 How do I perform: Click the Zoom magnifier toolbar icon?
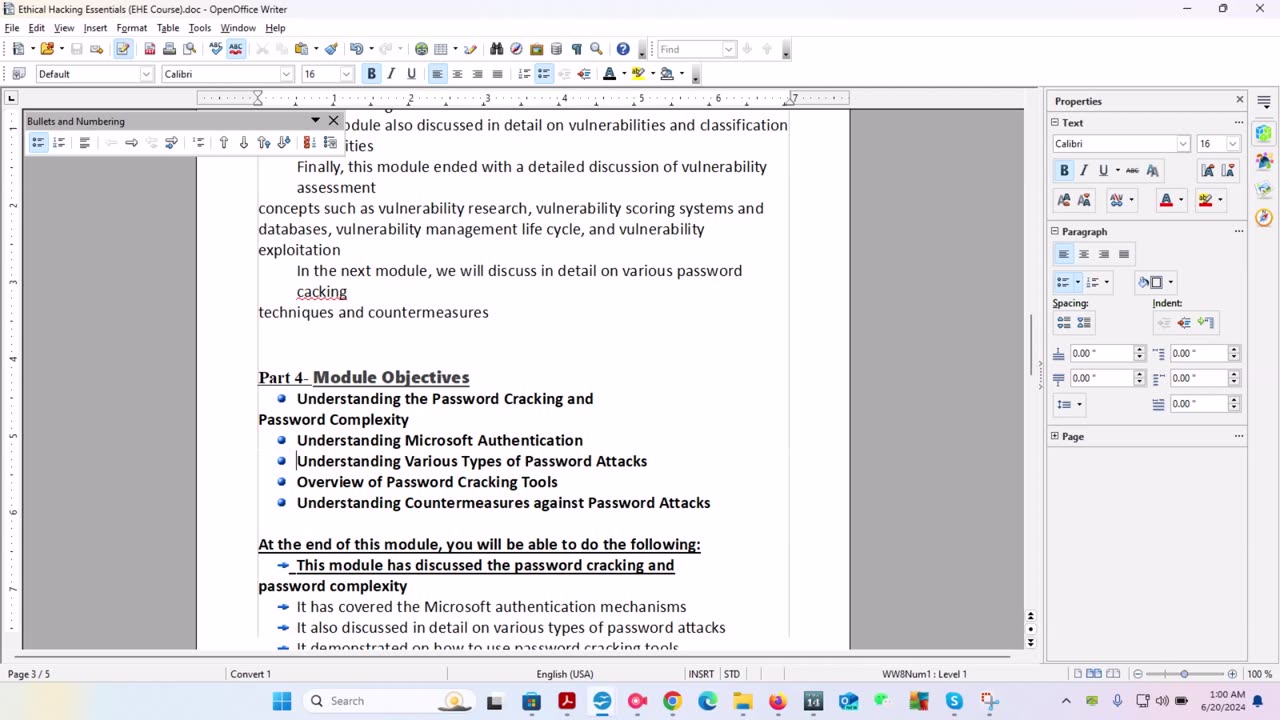[596, 49]
